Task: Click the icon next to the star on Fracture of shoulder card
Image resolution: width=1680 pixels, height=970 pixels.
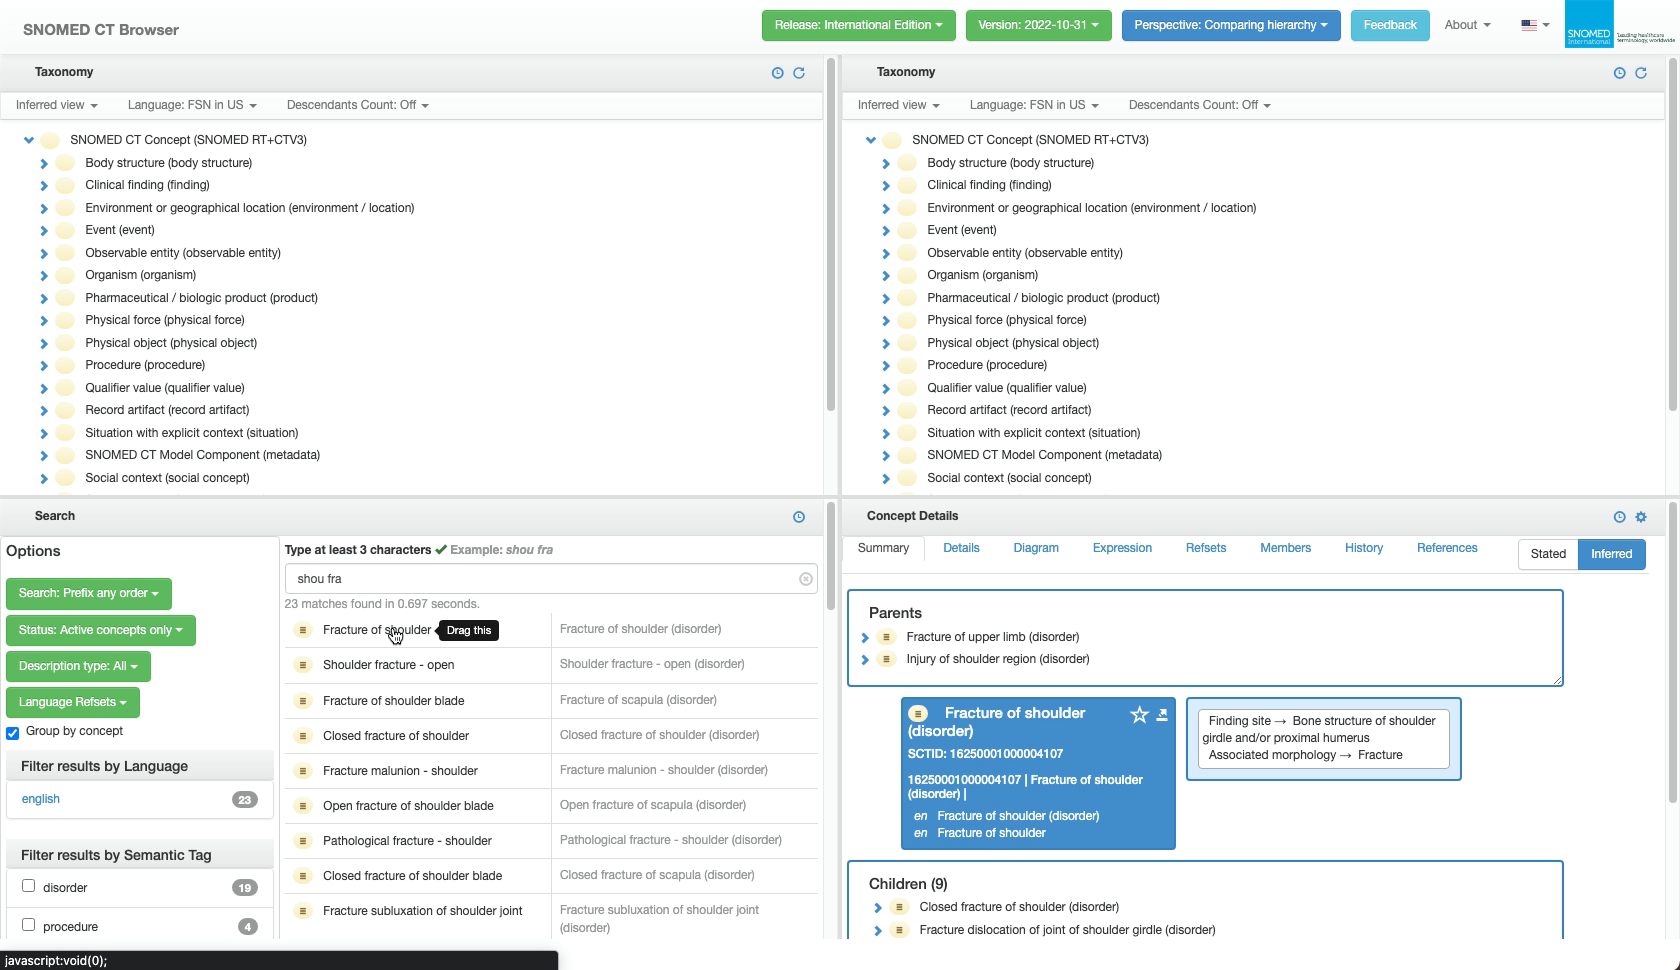Action: click(1162, 714)
